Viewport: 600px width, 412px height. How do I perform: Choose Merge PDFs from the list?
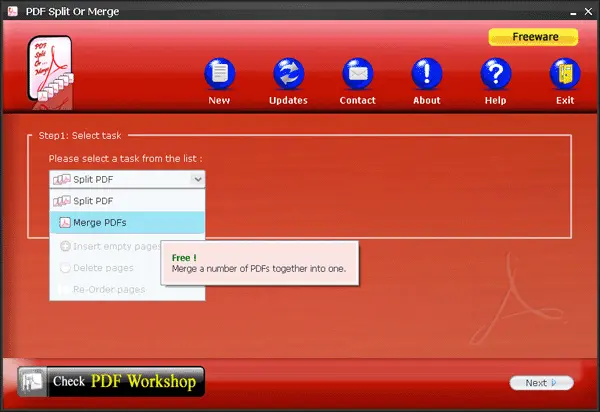pos(127,222)
